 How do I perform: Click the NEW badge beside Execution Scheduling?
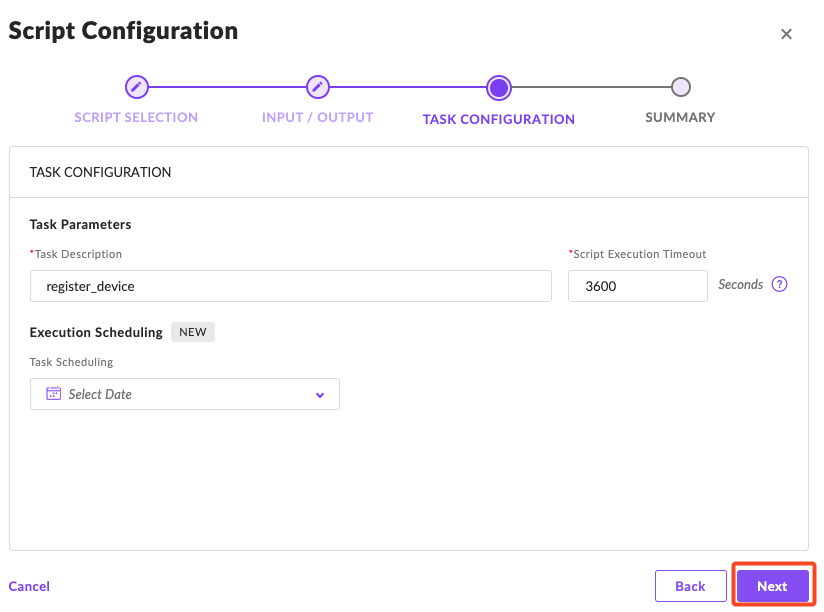193,332
